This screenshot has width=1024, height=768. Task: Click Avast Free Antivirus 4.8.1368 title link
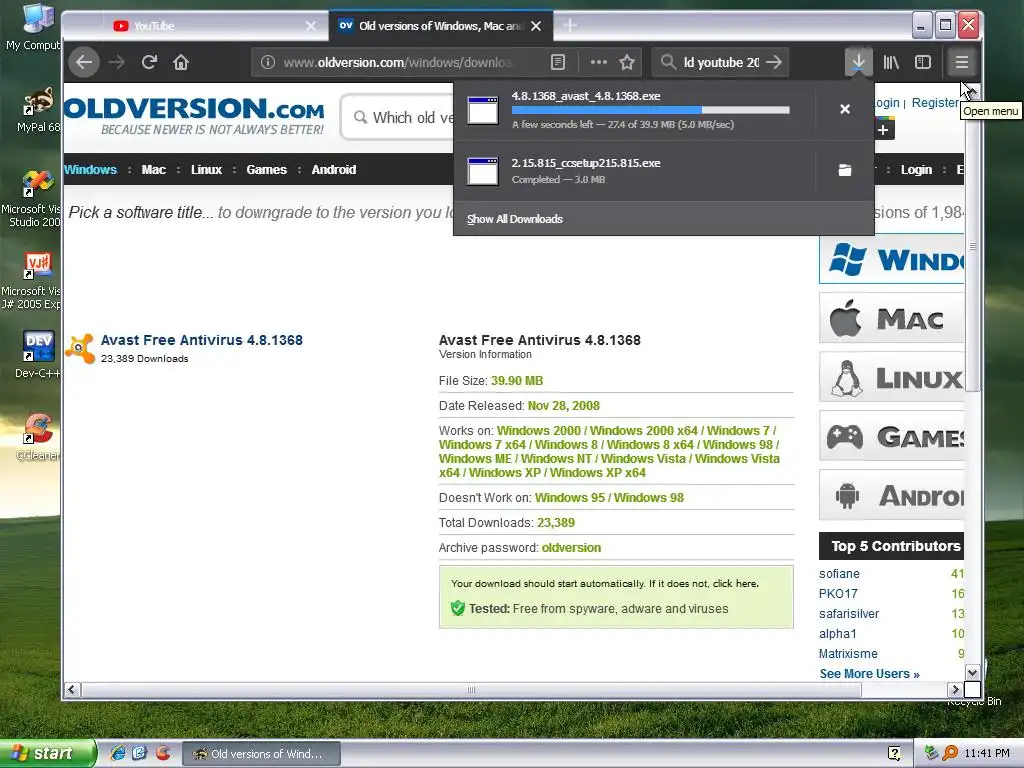coord(202,340)
